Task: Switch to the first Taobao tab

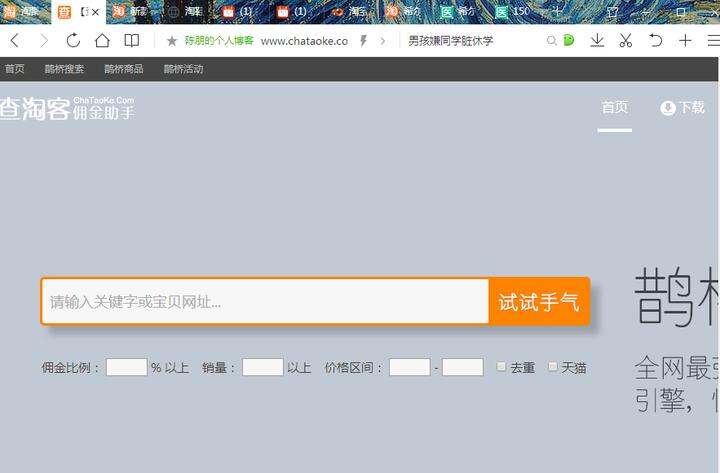Action: click(x=23, y=12)
